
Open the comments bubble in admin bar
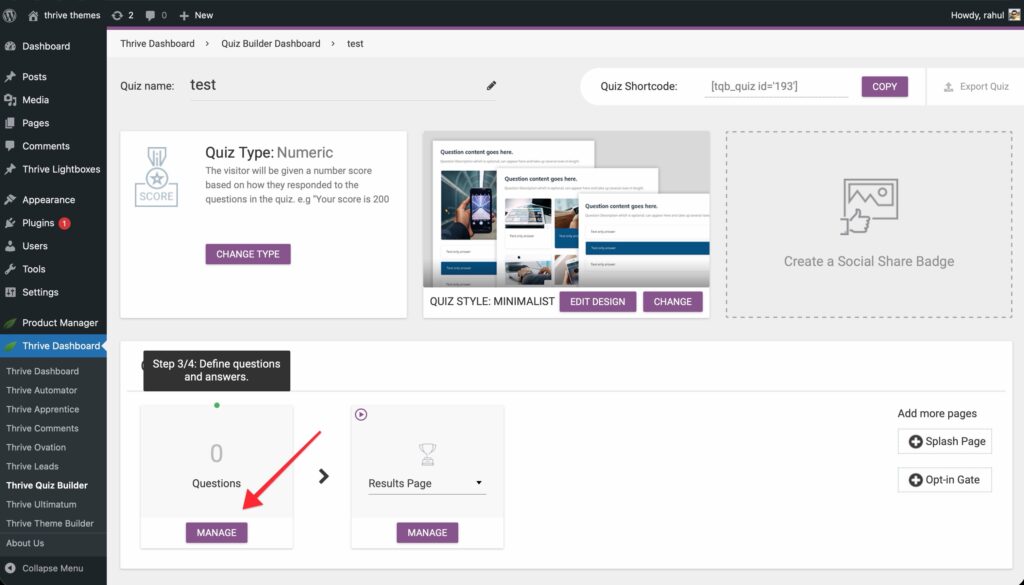click(156, 15)
